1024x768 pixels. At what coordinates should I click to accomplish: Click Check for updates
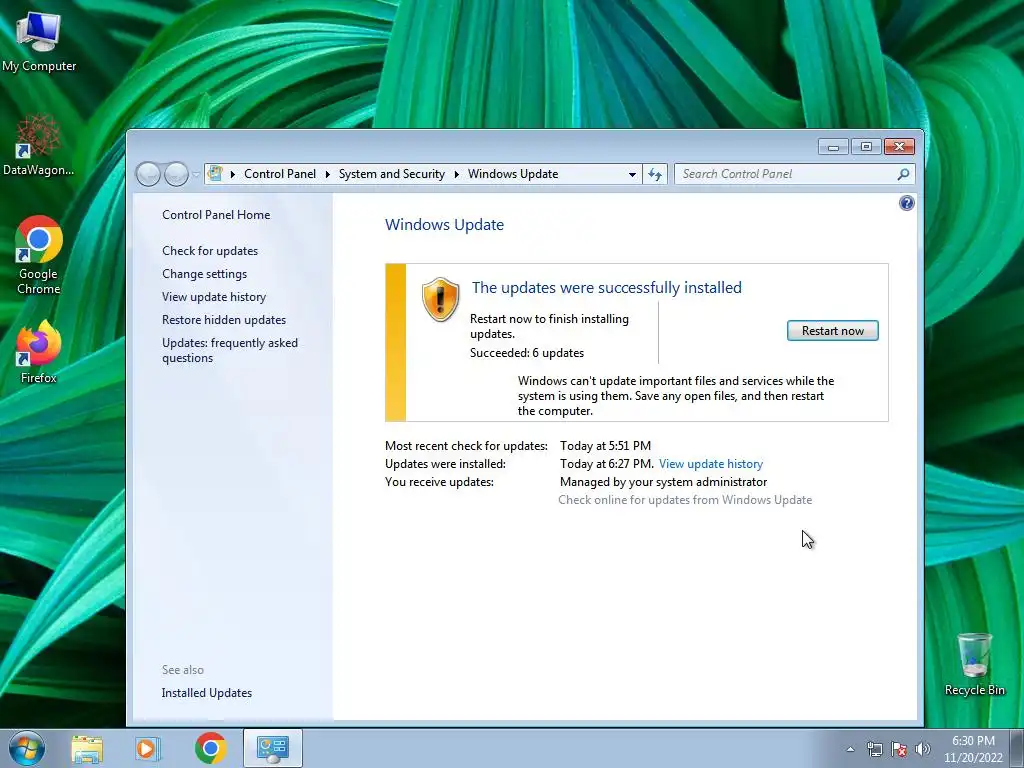210,251
